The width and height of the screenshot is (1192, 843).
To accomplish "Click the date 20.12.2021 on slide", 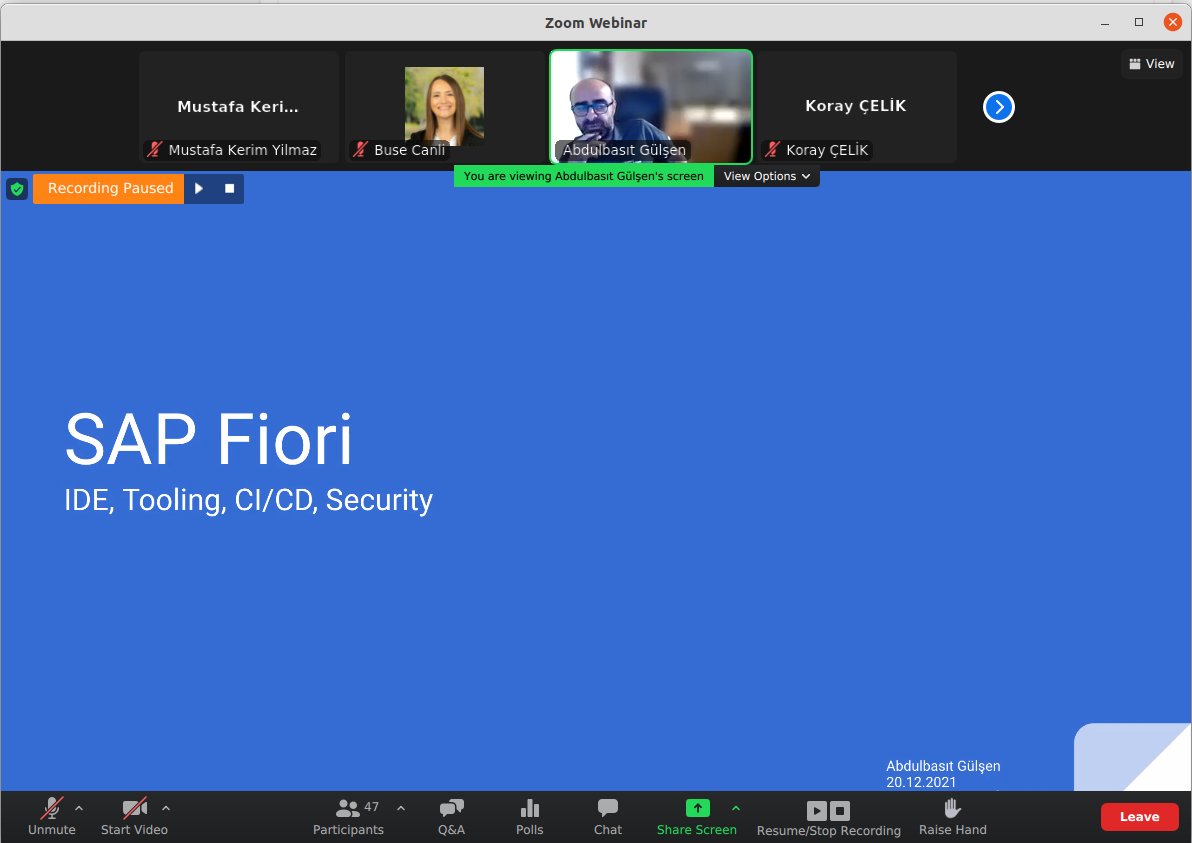I will coord(921,782).
